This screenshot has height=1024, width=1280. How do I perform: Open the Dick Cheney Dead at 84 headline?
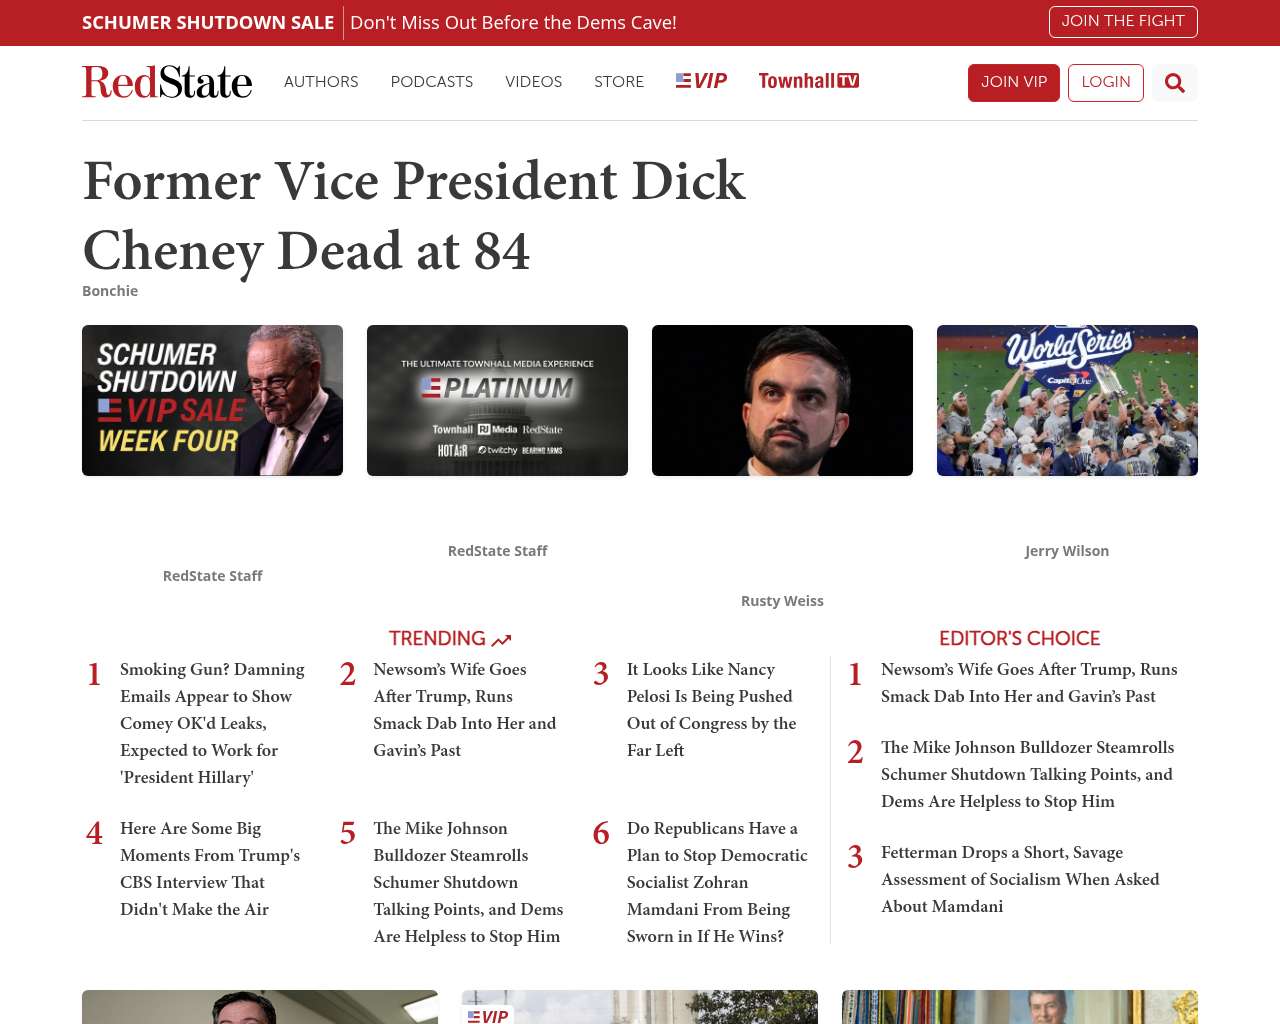point(414,216)
